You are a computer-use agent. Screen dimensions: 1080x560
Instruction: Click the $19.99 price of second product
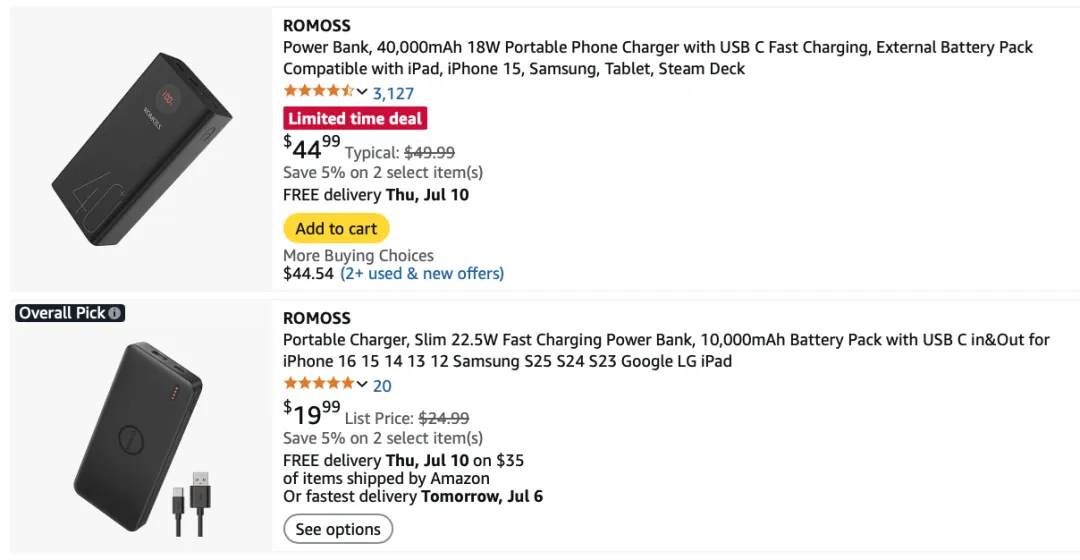click(x=312, y=413)
